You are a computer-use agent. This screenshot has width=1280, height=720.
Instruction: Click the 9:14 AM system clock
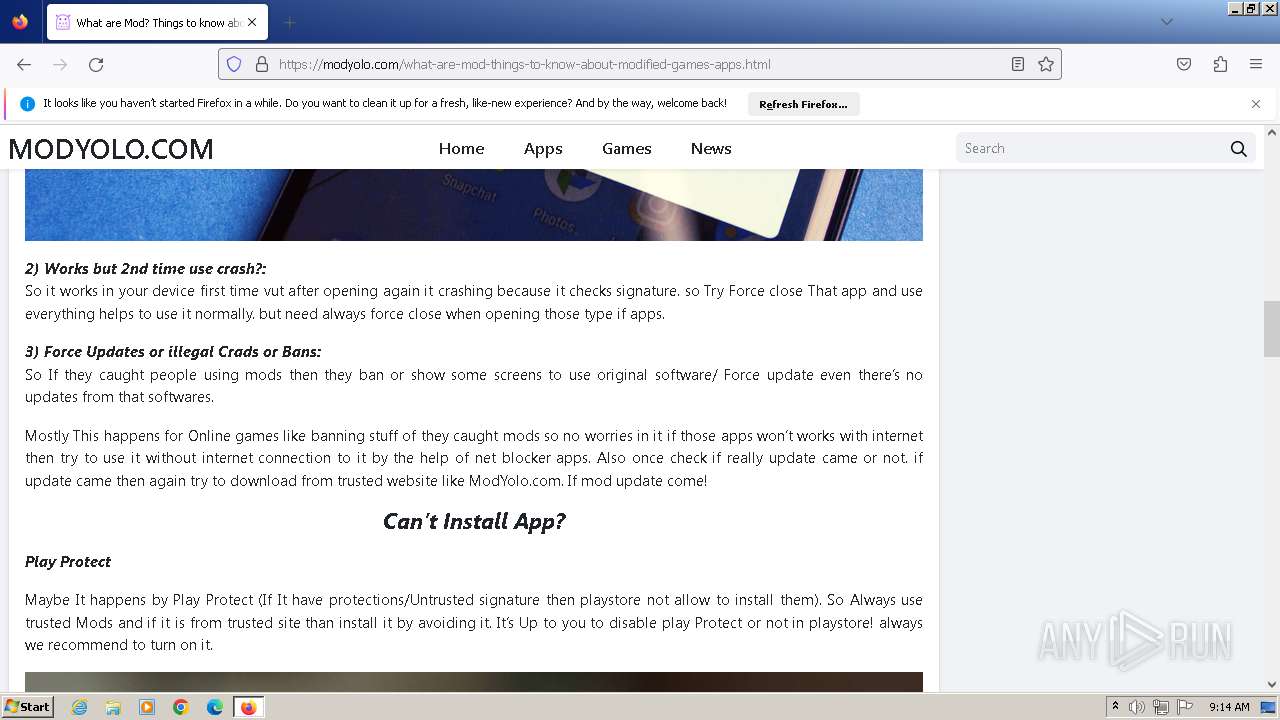coord(1229,707)
